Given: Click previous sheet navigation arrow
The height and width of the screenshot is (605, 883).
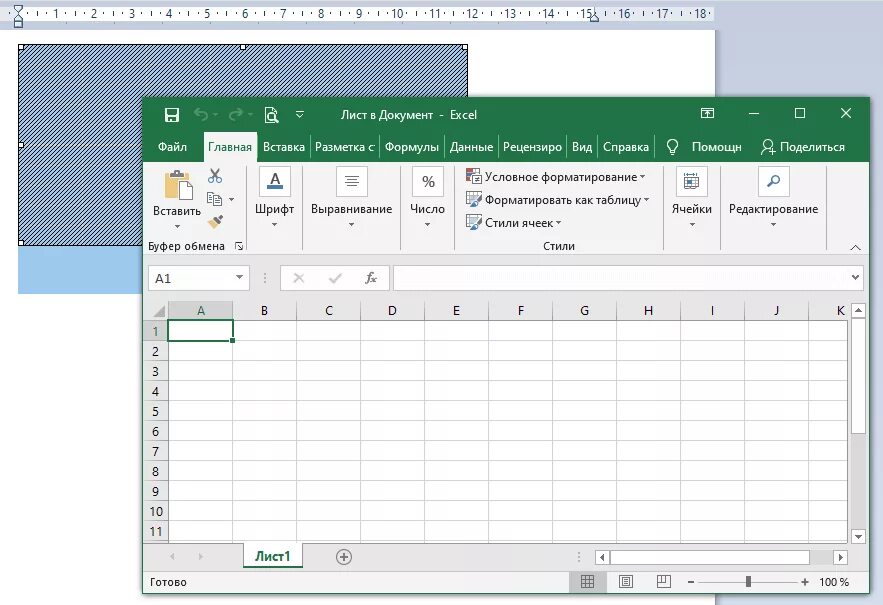Looking at the screenshot, I should (172, 557).
